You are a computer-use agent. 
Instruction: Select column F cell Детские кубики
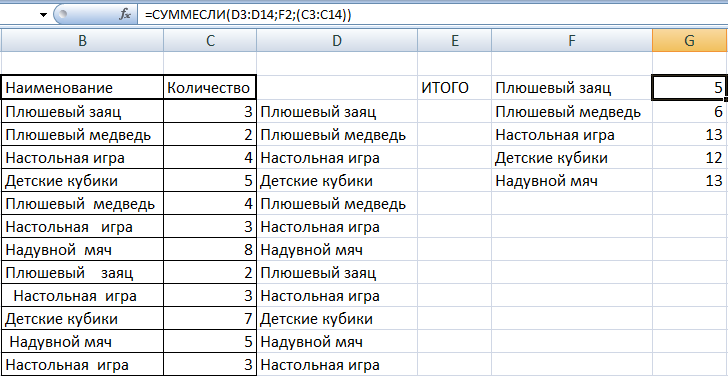point(572,158)
